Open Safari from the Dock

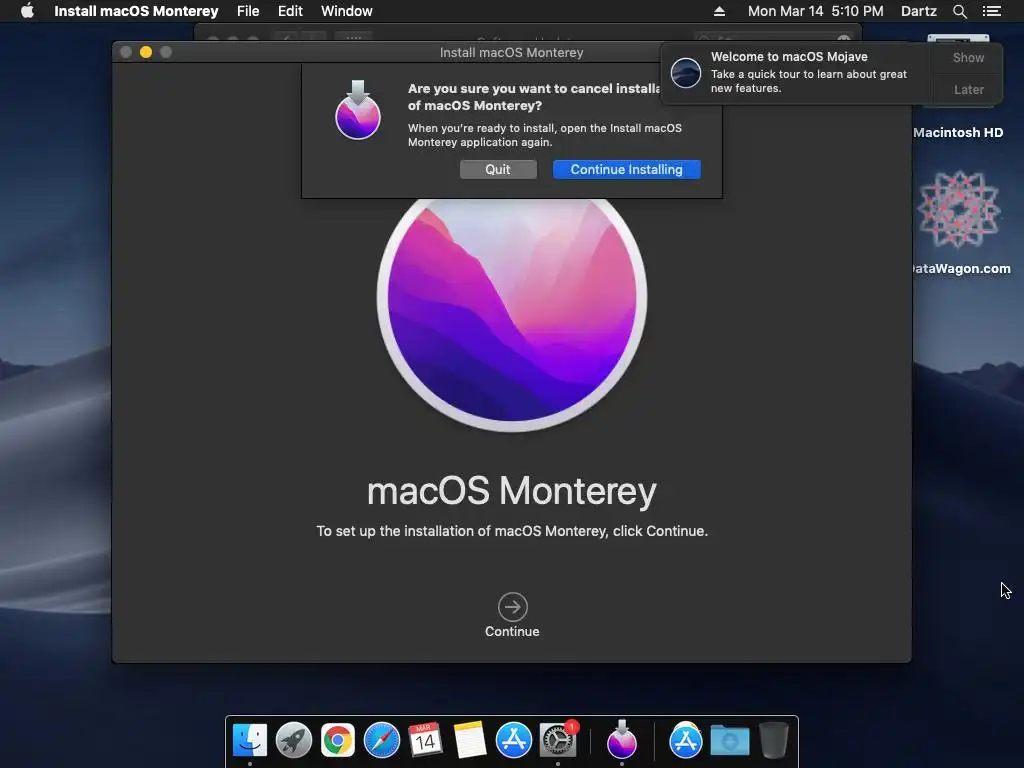(x=381, y=740)
